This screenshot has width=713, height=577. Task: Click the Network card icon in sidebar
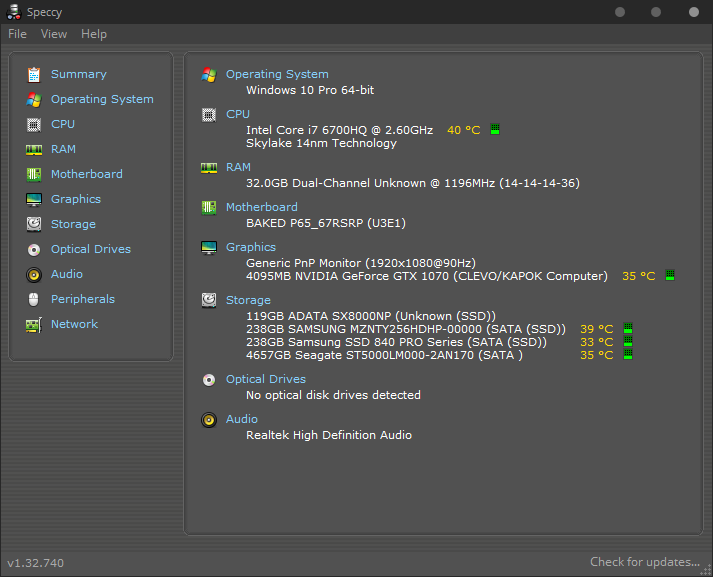34,325
